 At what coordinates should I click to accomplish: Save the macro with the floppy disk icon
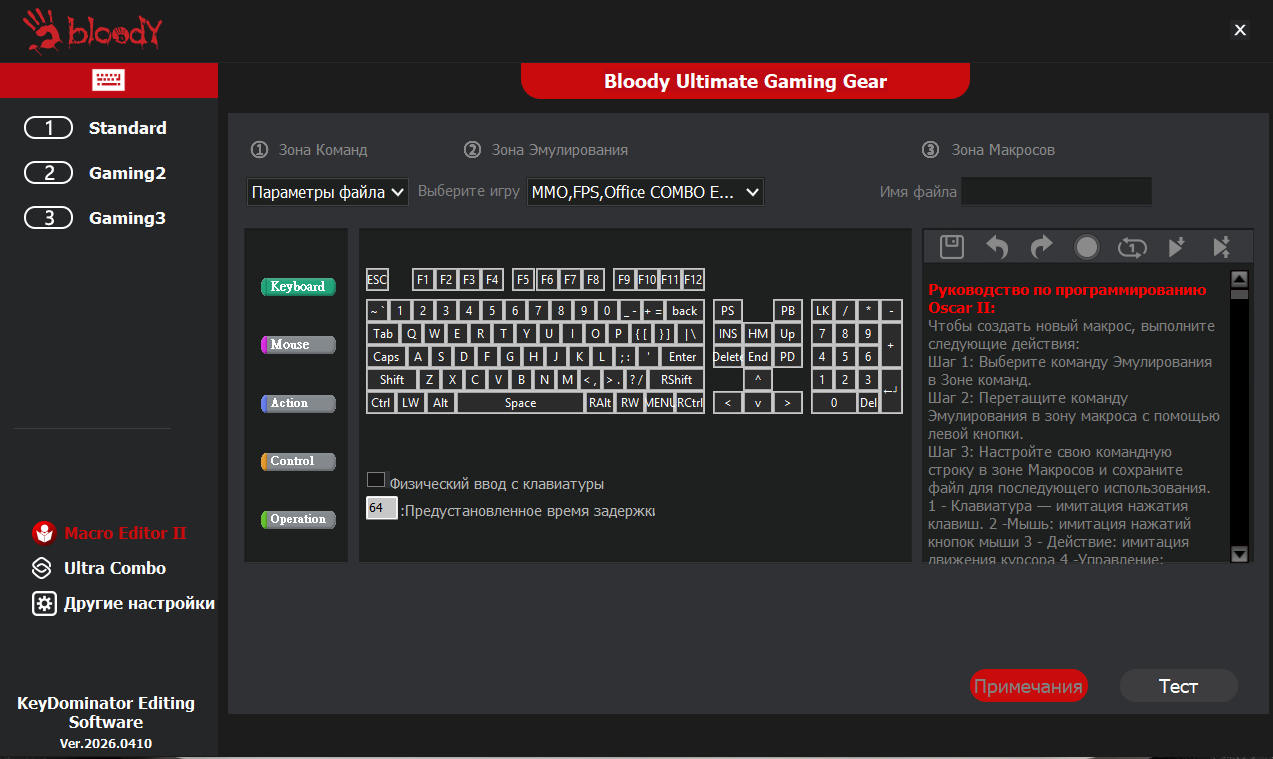pyautogui.click(x=952, y=246)
